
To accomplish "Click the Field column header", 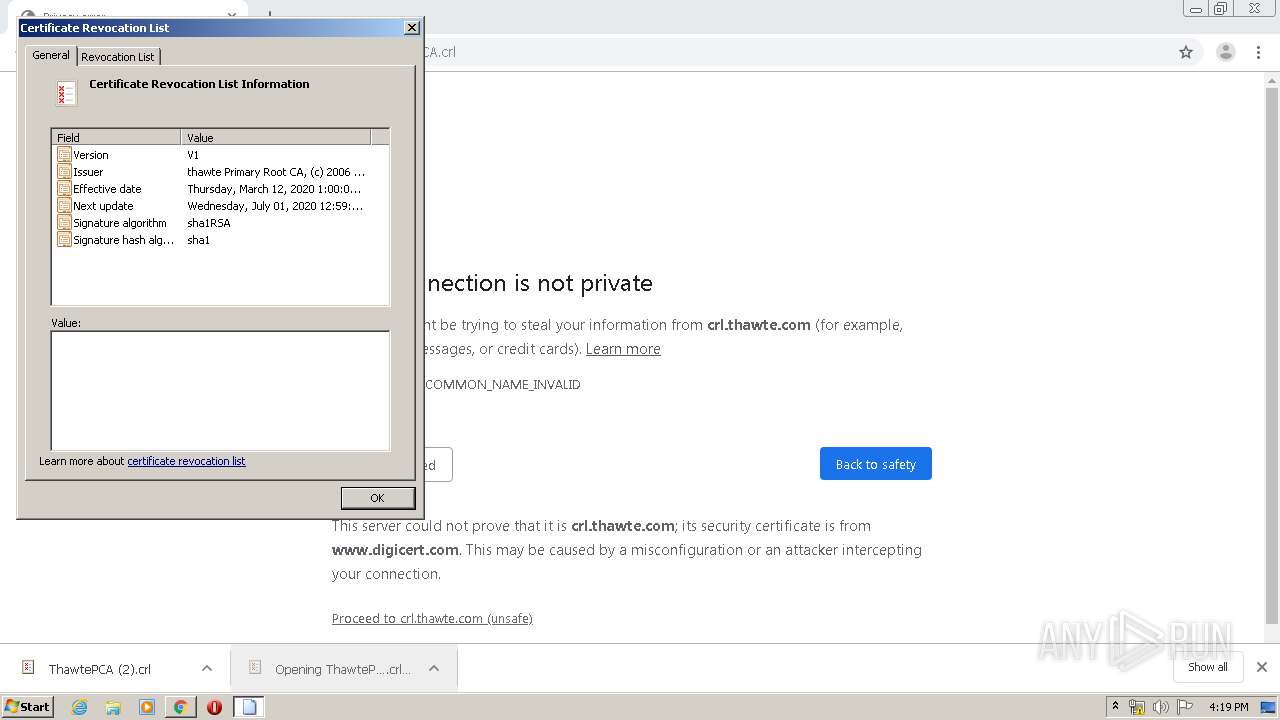I will [116, 137].
